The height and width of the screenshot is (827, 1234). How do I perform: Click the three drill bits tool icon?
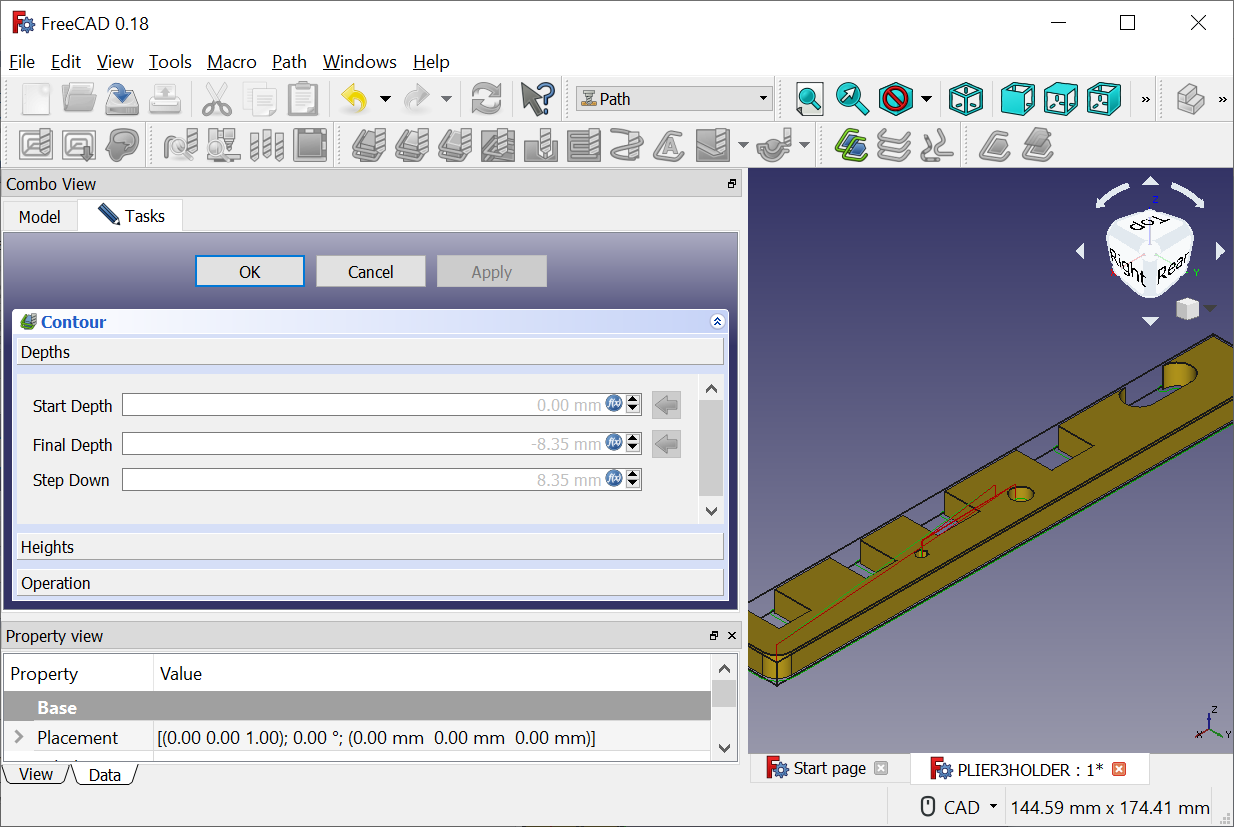click(x=267, y=146)
